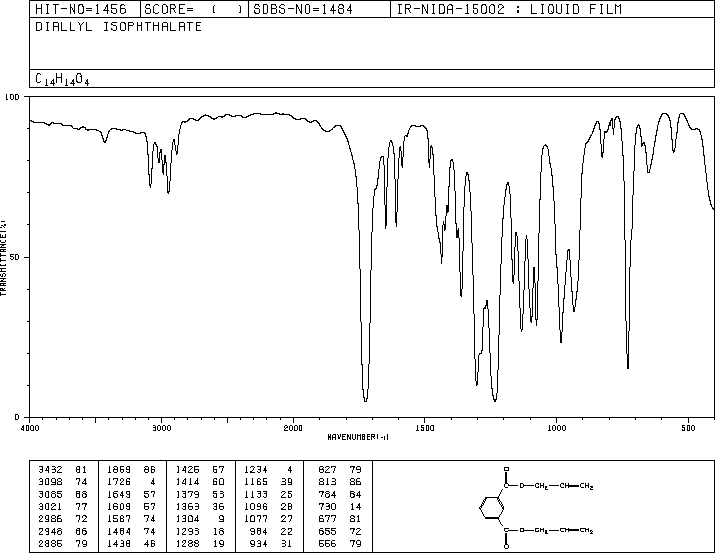The width and height of the screenshot is (715, 553).
Task: Select peak value 655 in the table
Action: pyautogui.click(x=327, y=531)
